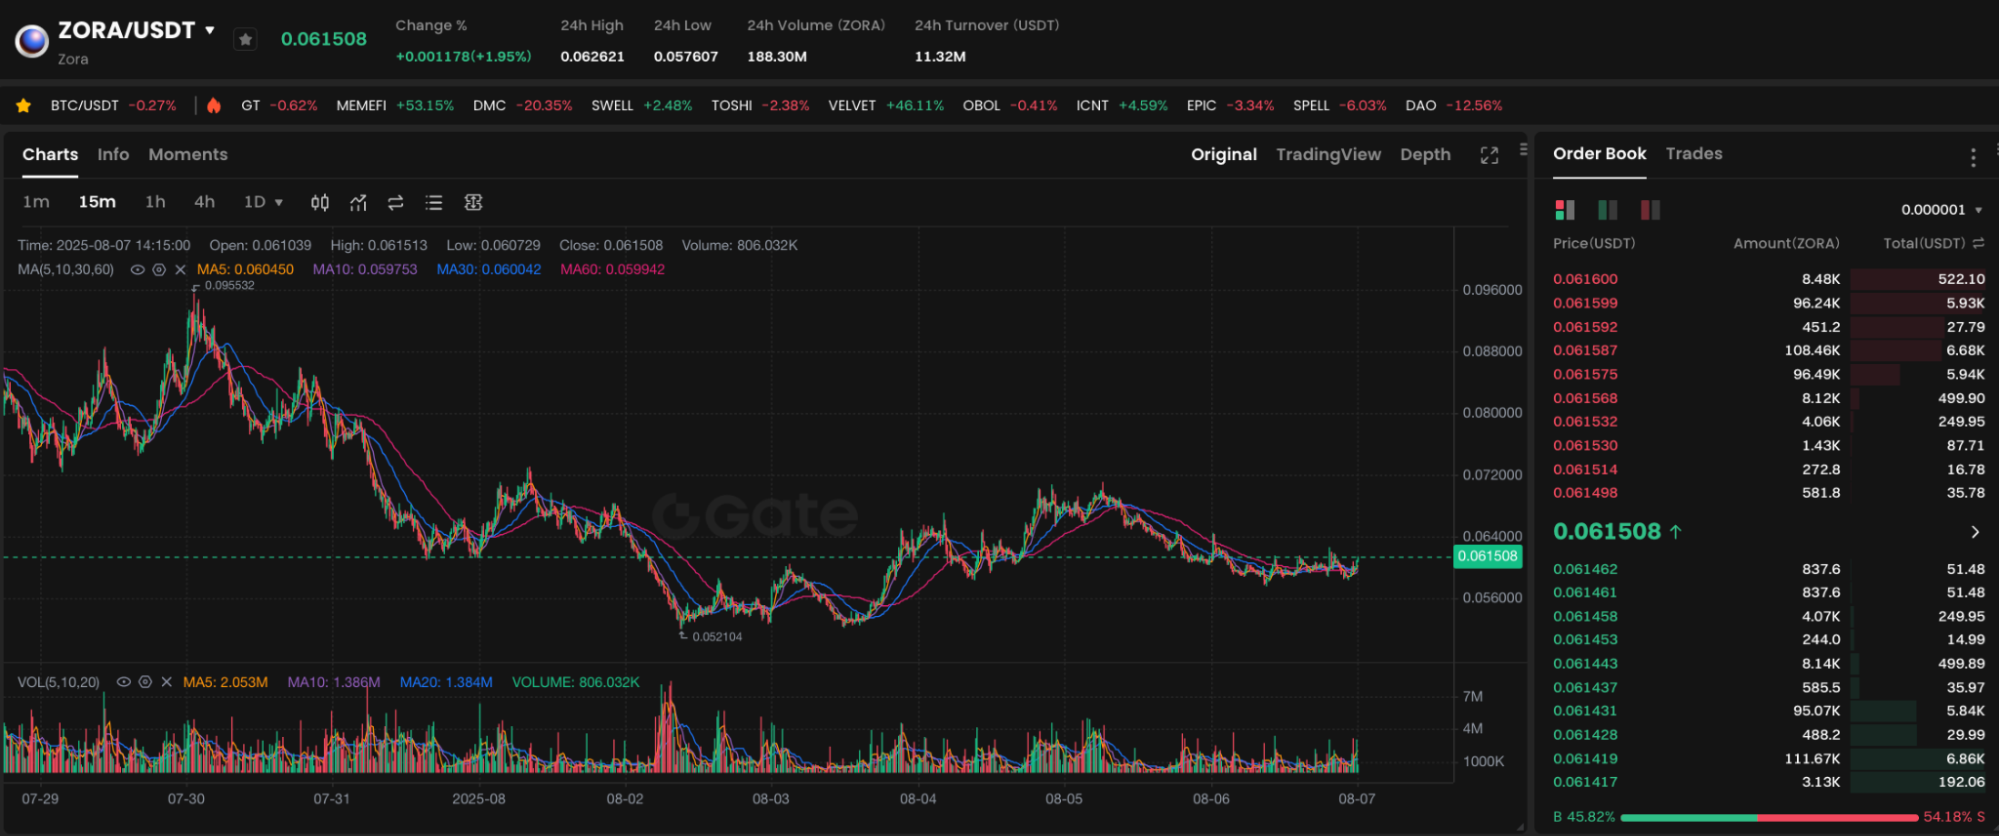This screenshot has width=1999, height=837.
Task: Click bid price 0.061443 row
Action: (1768, 664)
